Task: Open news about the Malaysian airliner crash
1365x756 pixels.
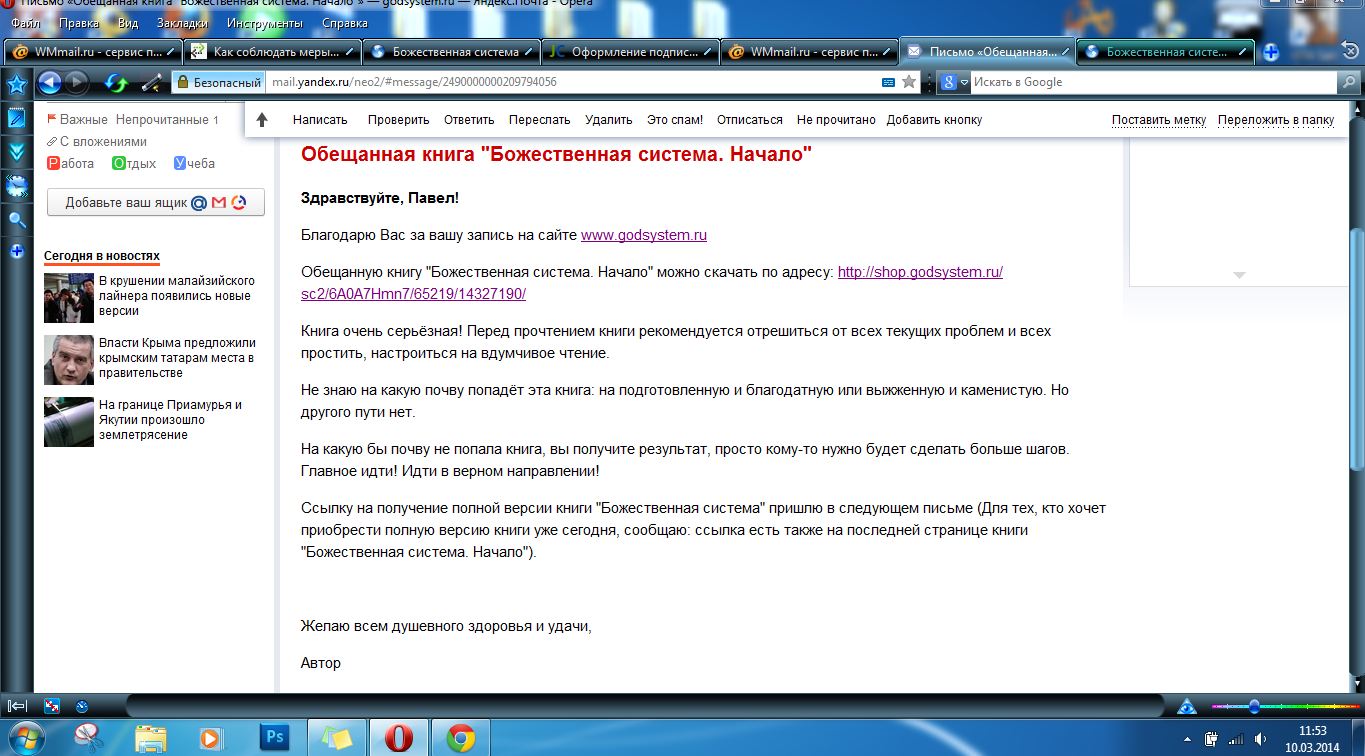Action: (176, 296)
